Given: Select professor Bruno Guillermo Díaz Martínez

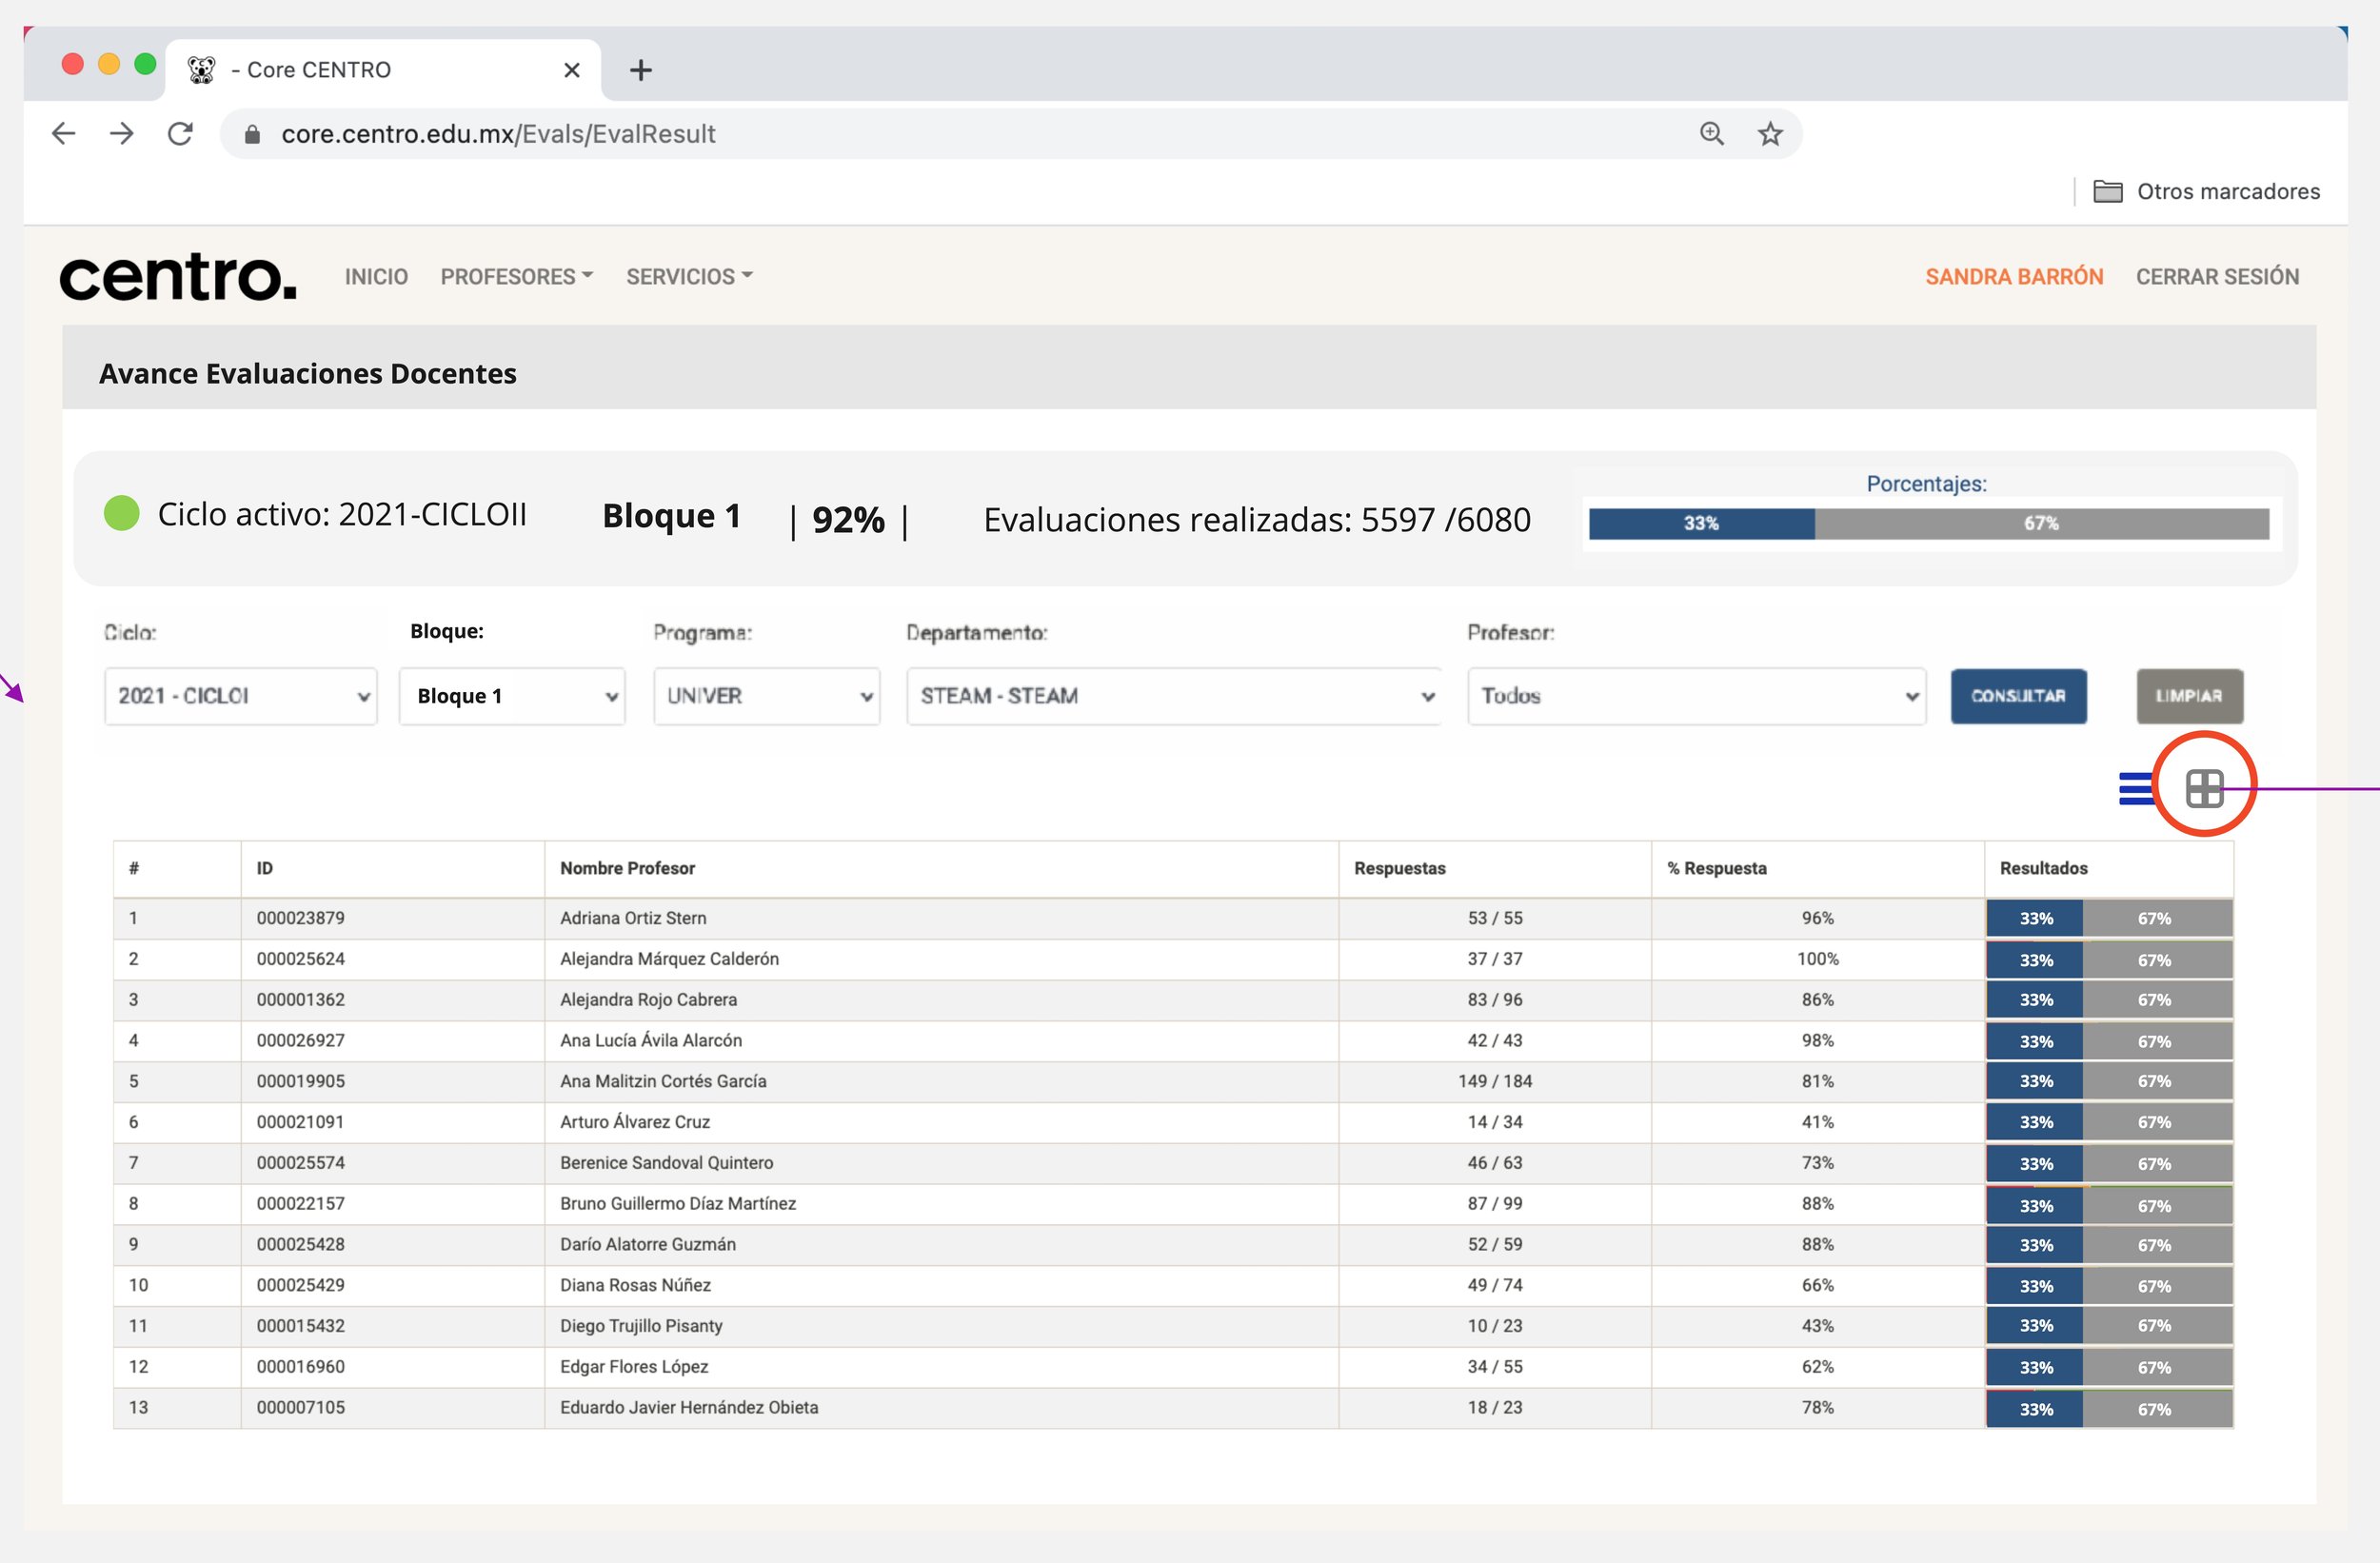Looking at the screenshot, I should pyautogui.click(x=678, y=1203).
